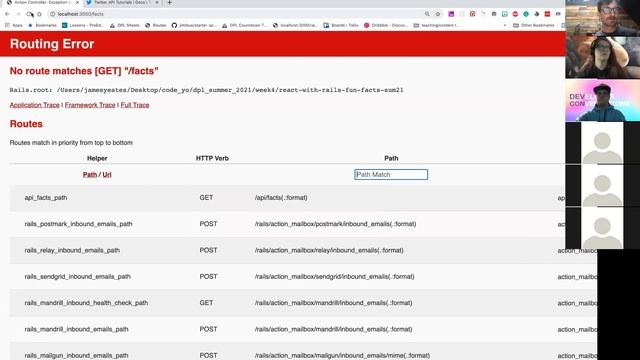Click the site info icon in address bar
Image resolution: width=640 pixels, height=360 pixels.
[52, 14]
